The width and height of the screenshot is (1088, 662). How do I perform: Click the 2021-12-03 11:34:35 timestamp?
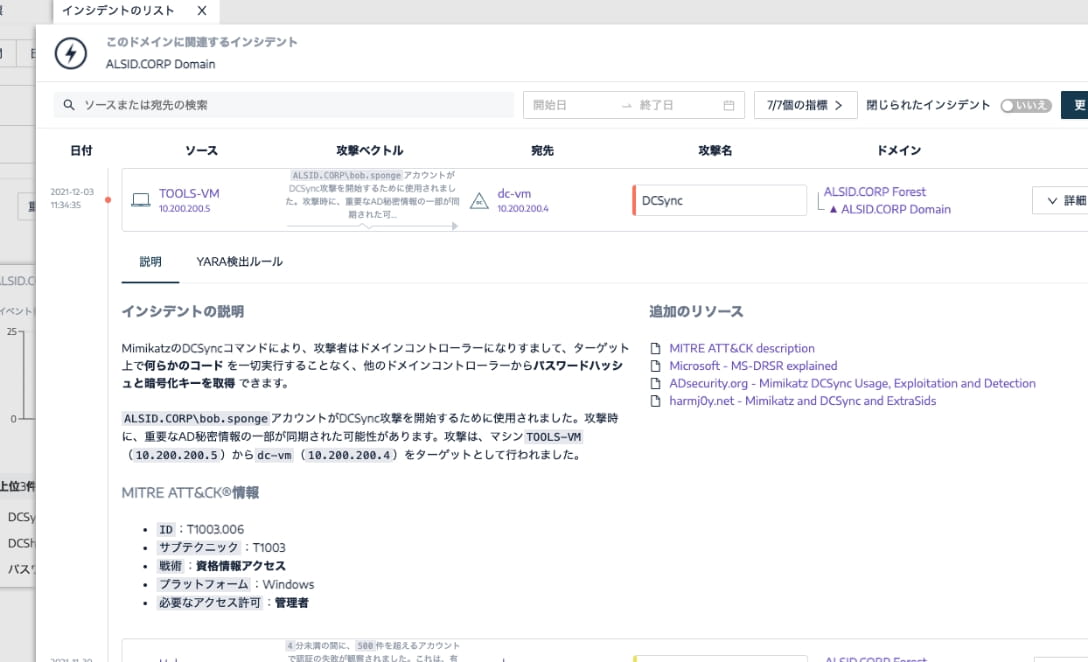72,198
